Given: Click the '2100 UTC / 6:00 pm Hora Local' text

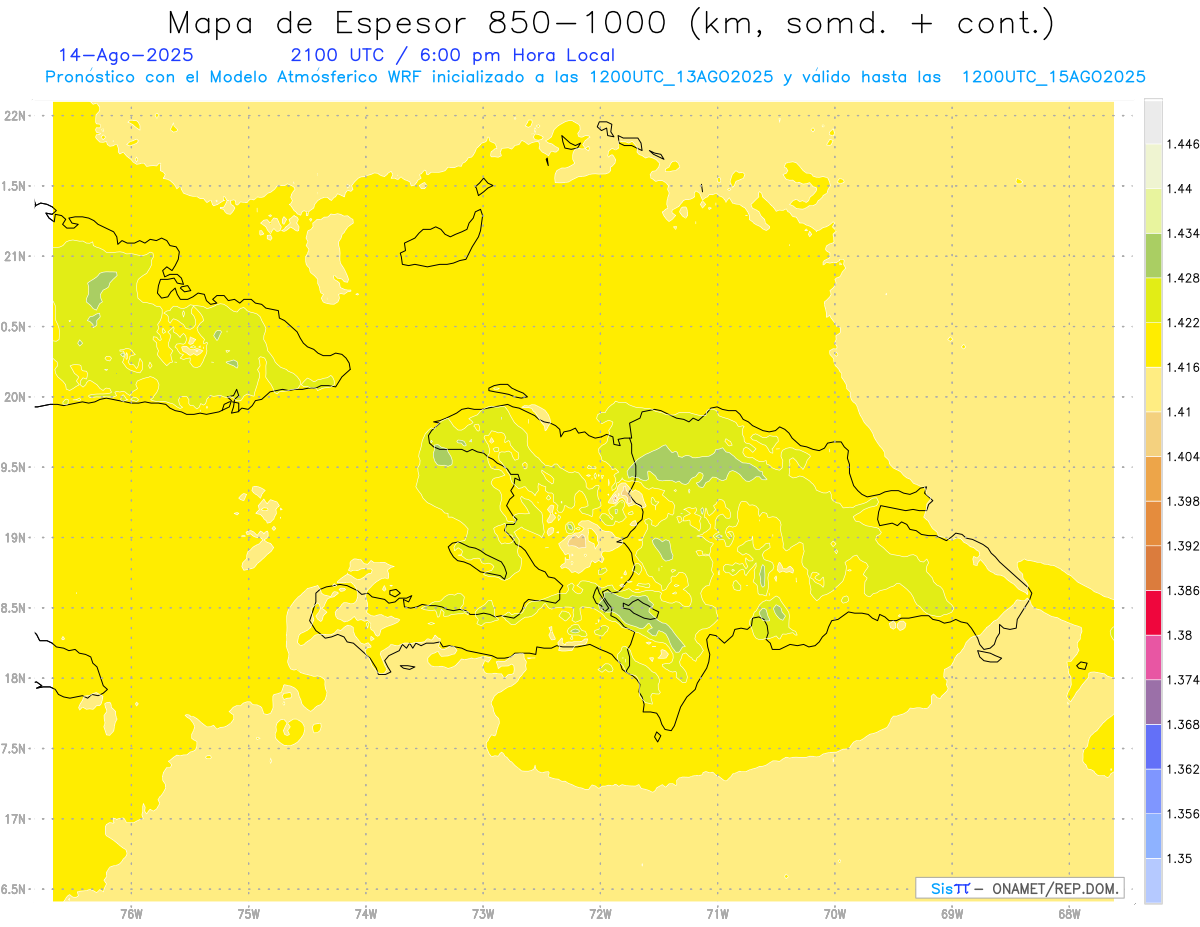Looking at the screenshot, I should tap(452, 55).
